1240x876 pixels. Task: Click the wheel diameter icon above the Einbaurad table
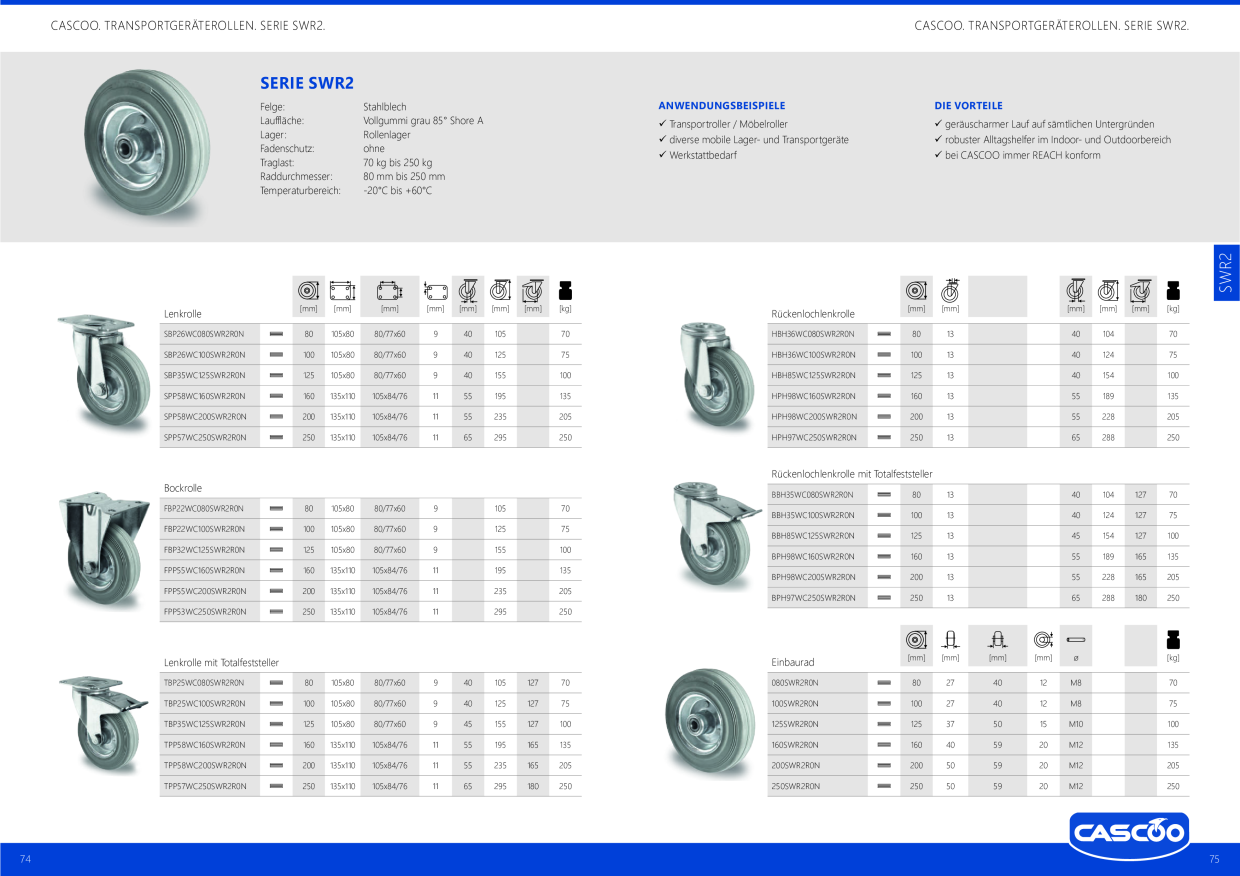[x=916, y=639]
